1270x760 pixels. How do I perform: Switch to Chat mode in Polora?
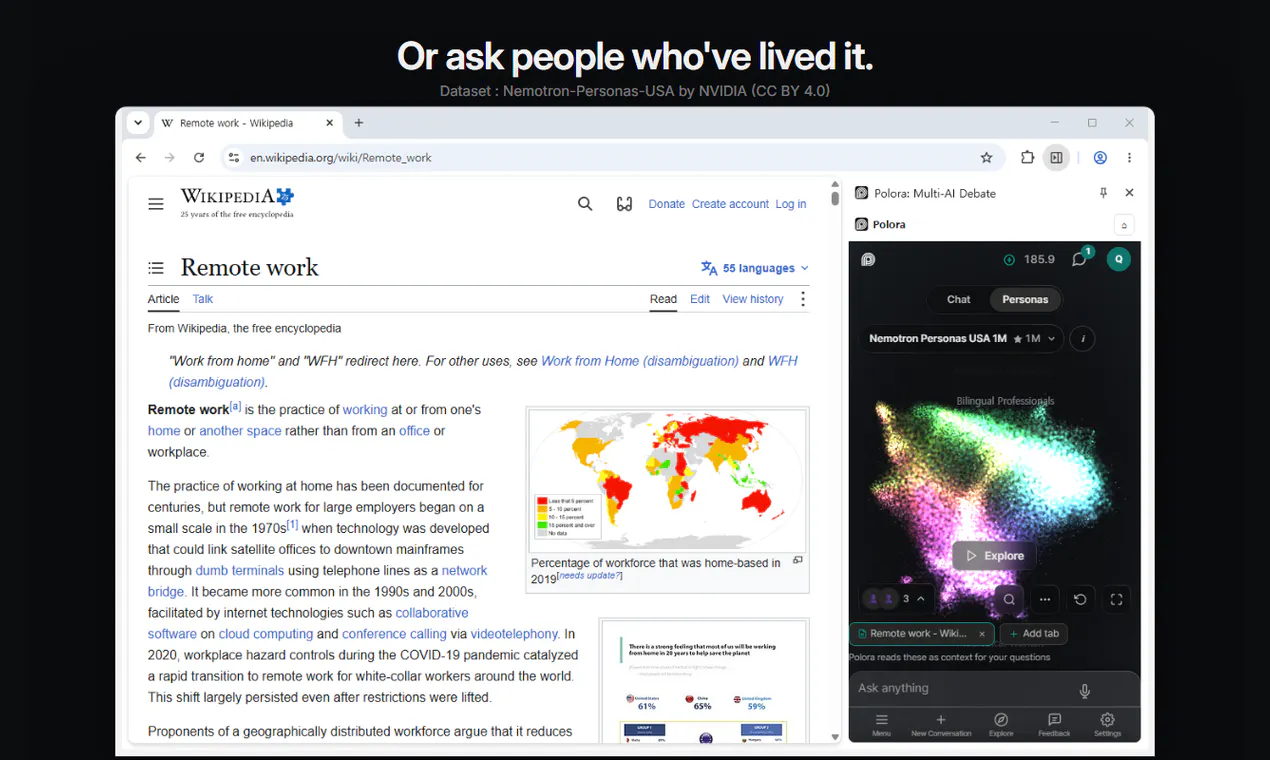coord(959,299)
